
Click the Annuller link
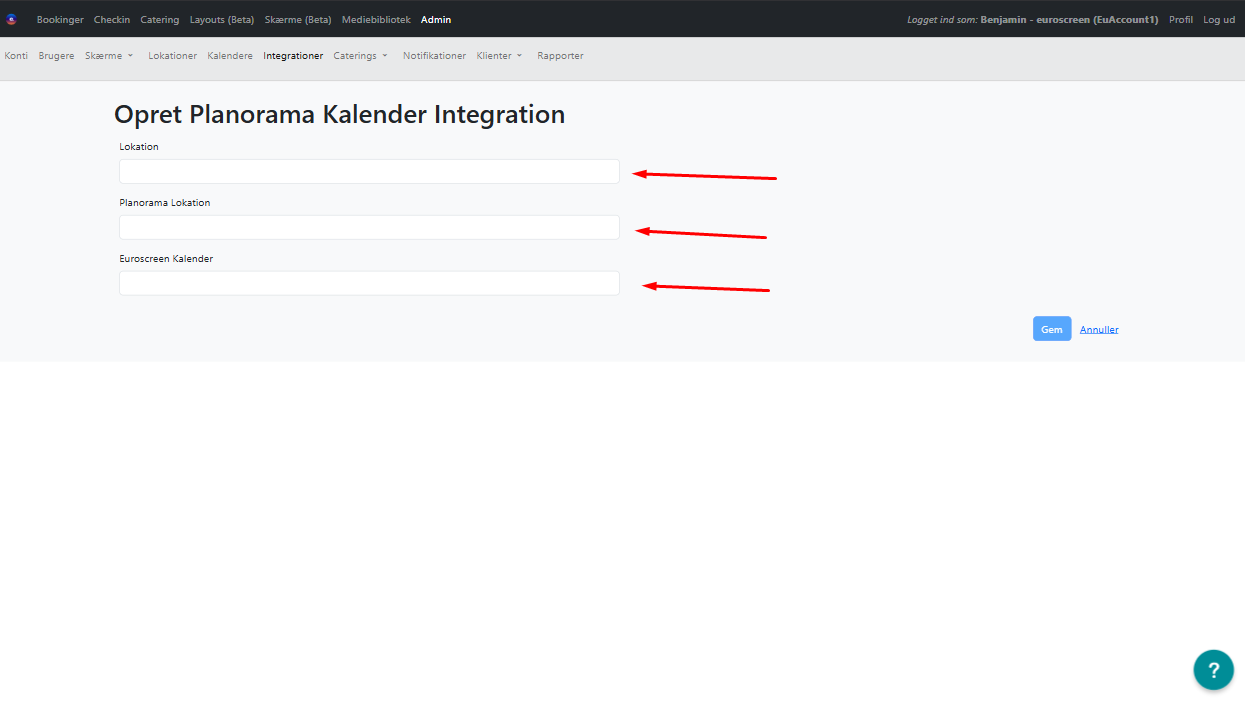[1099, 330]
